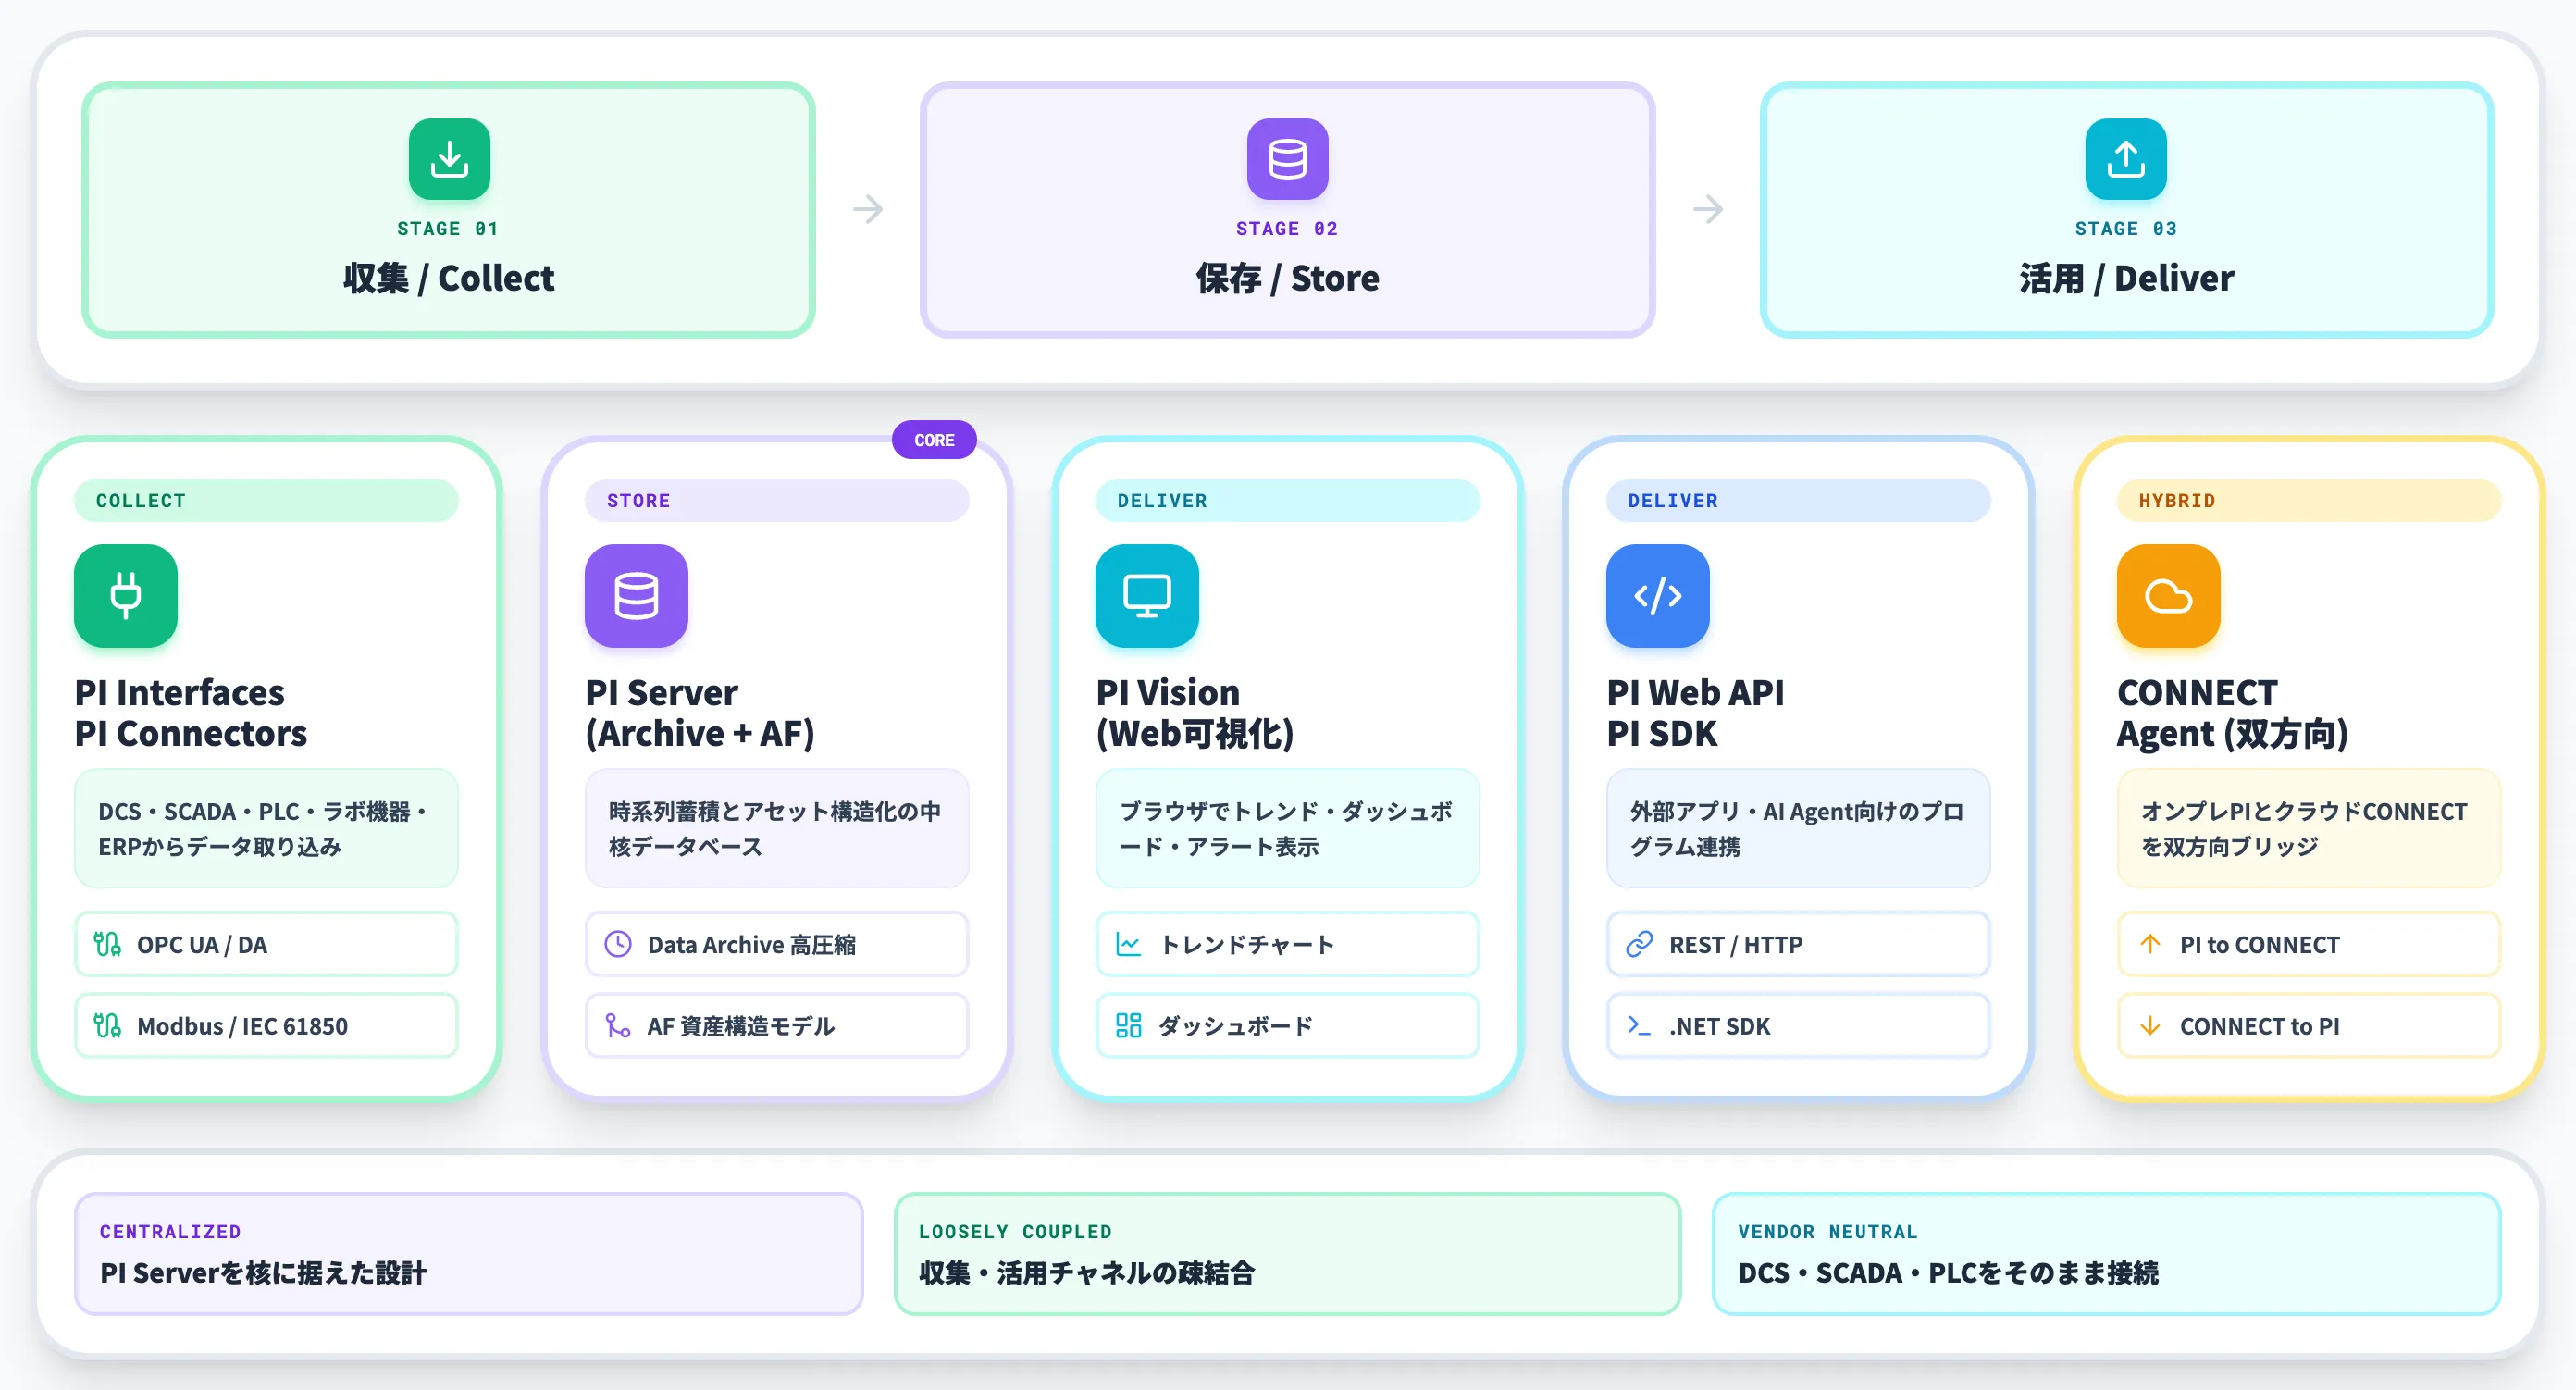The height and width of the screenshot is (1390, 2576).
Task: Click the up arrow icon beside PI to CONNECT
Action: (x=2150, y=944)
